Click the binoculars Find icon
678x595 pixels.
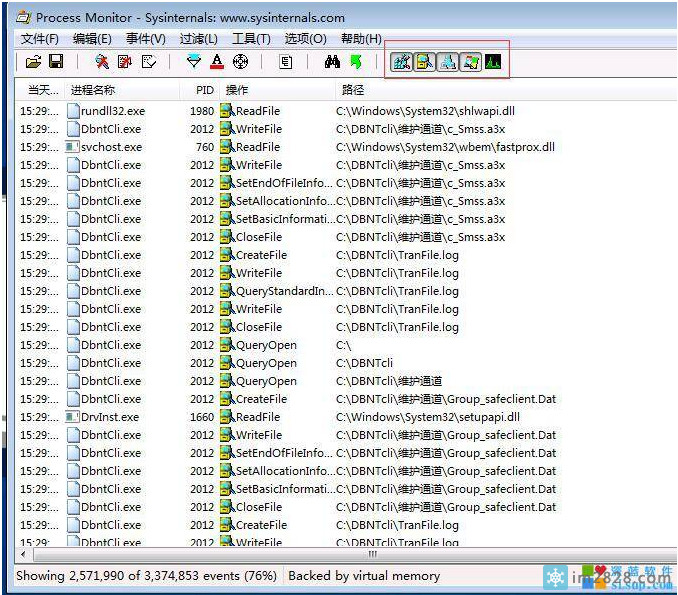tap(332, 62)
